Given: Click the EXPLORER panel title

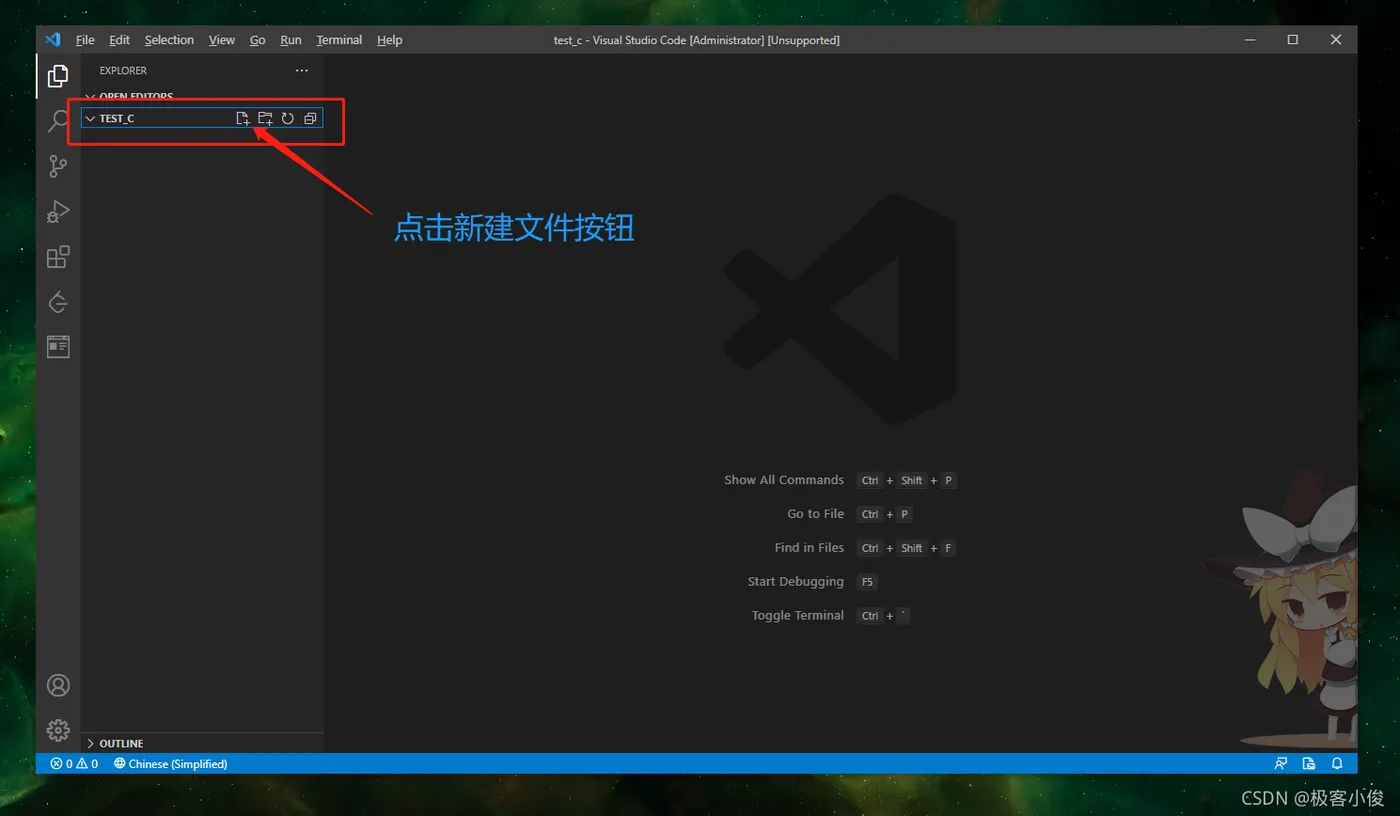Looking at the screenshot, I should click(123, 71).
